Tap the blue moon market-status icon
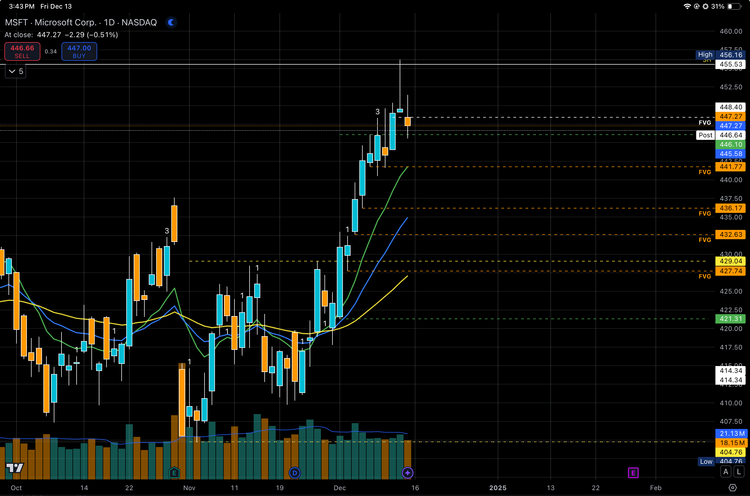750x496 pixels. [171, 22]
